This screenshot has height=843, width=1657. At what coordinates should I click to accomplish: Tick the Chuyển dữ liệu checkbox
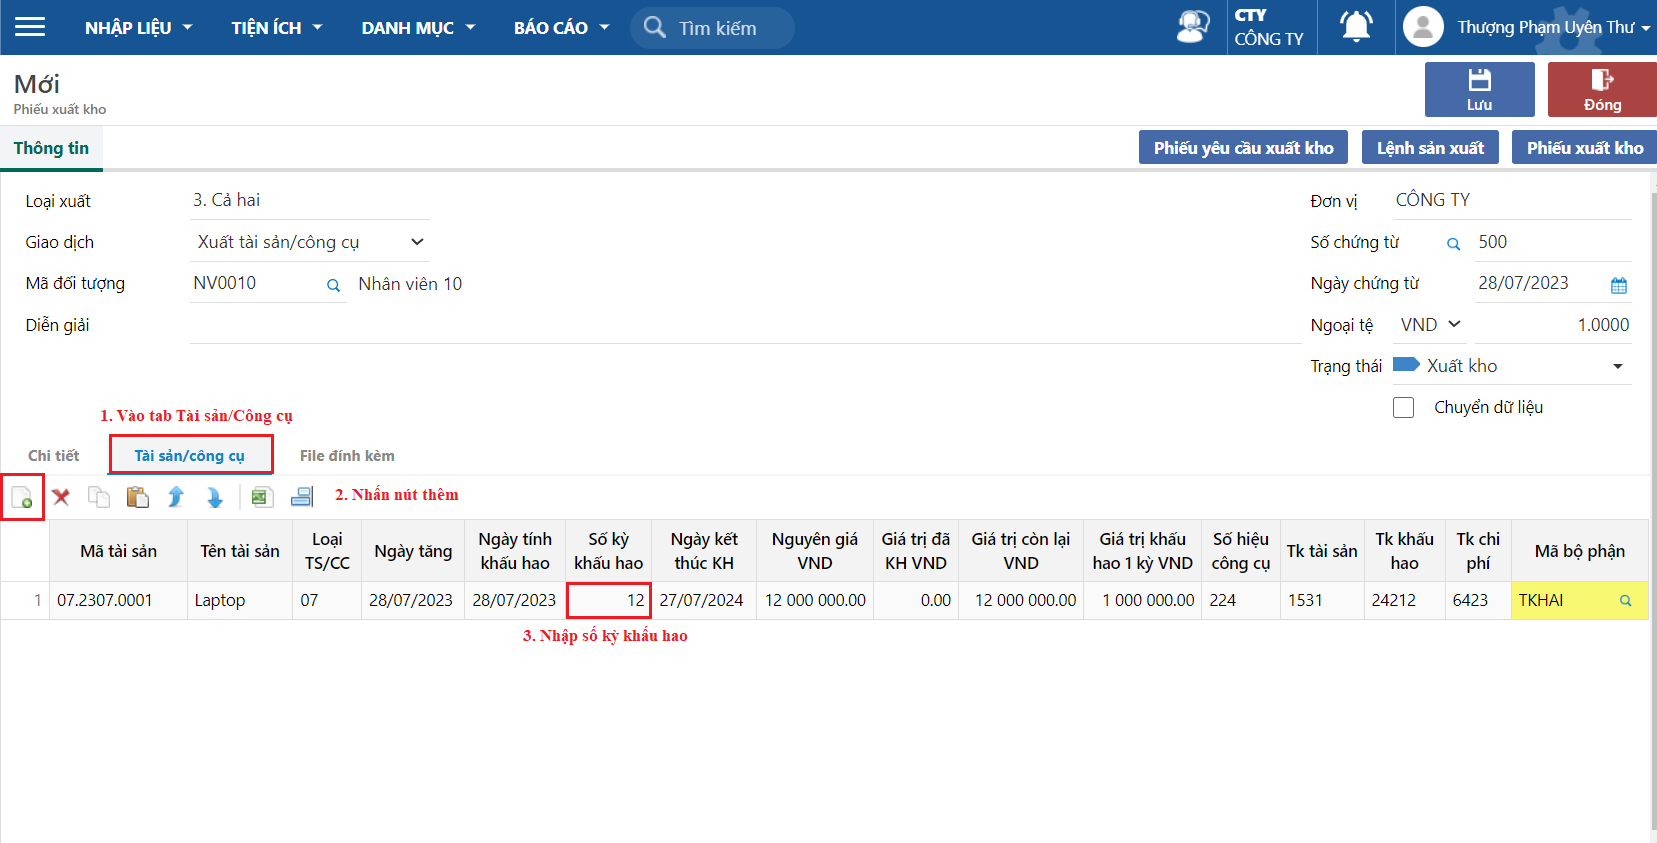[1403, 408]
